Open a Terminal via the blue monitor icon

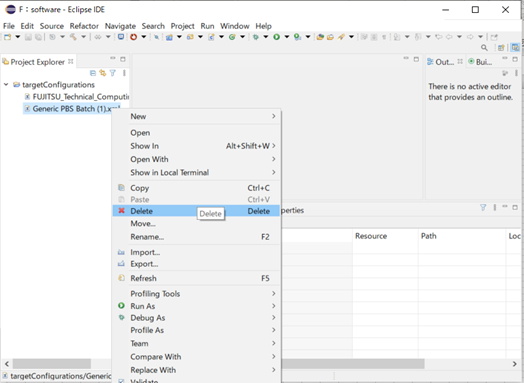121,37
